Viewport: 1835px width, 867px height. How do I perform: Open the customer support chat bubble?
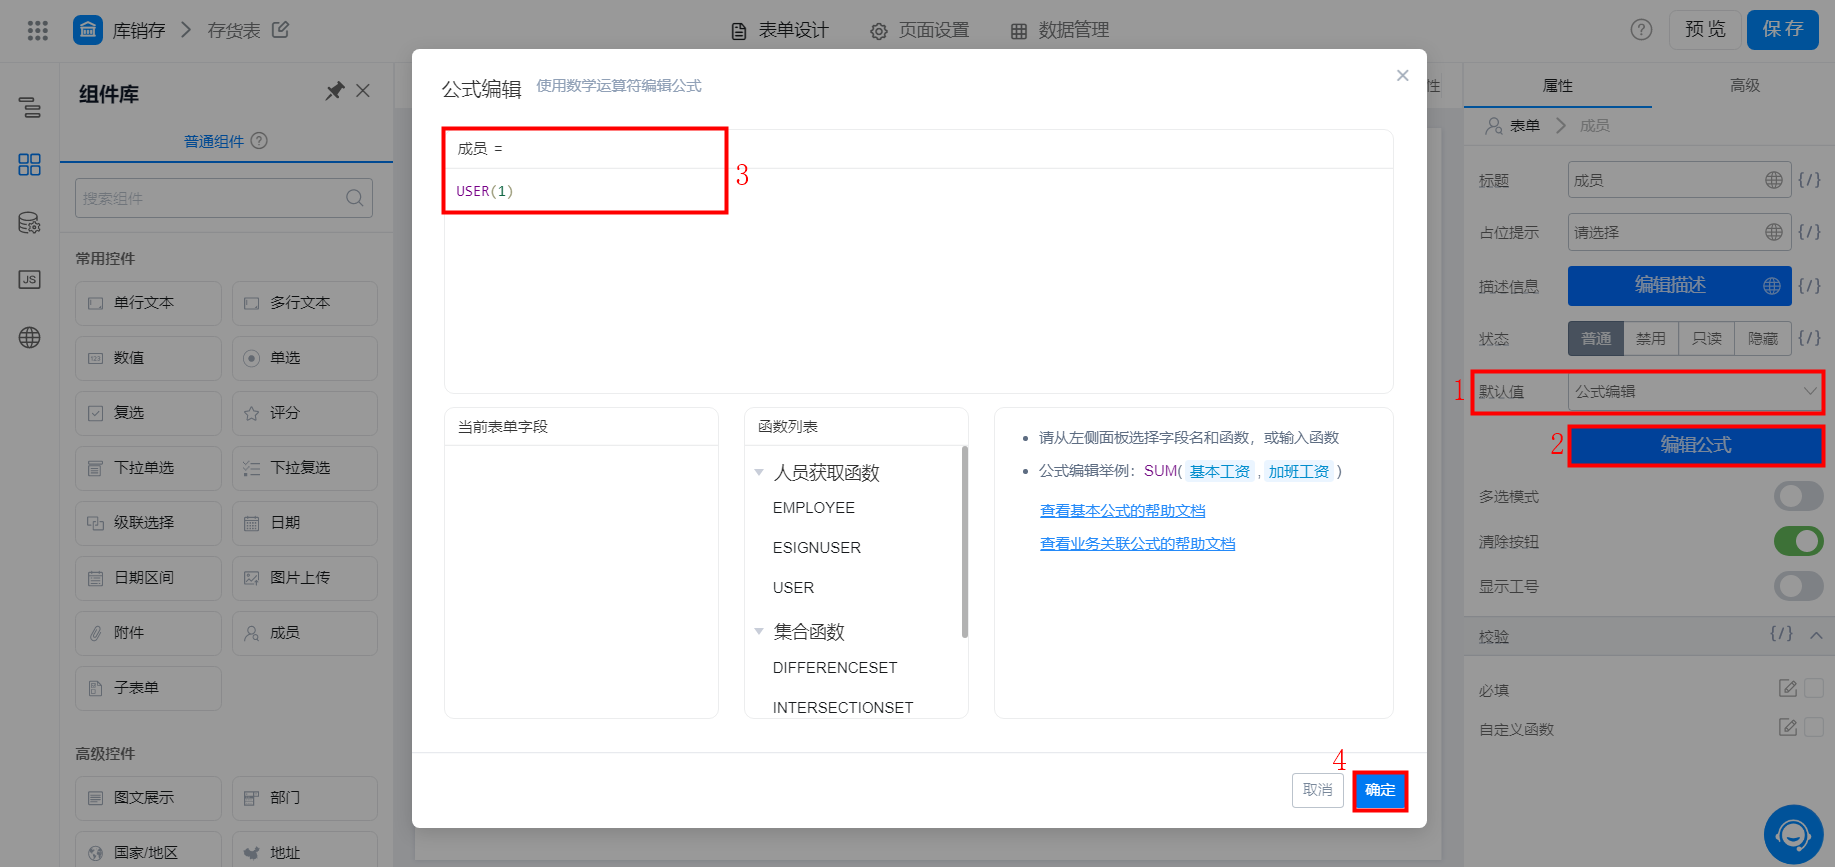pos(1793,834)
